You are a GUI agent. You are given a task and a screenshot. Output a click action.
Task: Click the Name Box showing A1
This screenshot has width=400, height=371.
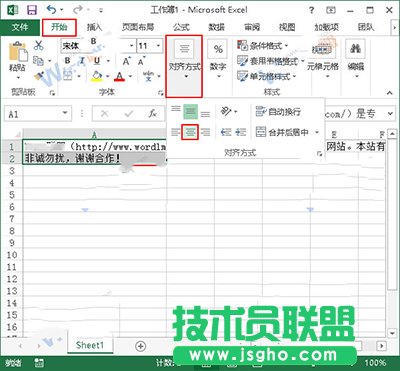coord(38,114)
